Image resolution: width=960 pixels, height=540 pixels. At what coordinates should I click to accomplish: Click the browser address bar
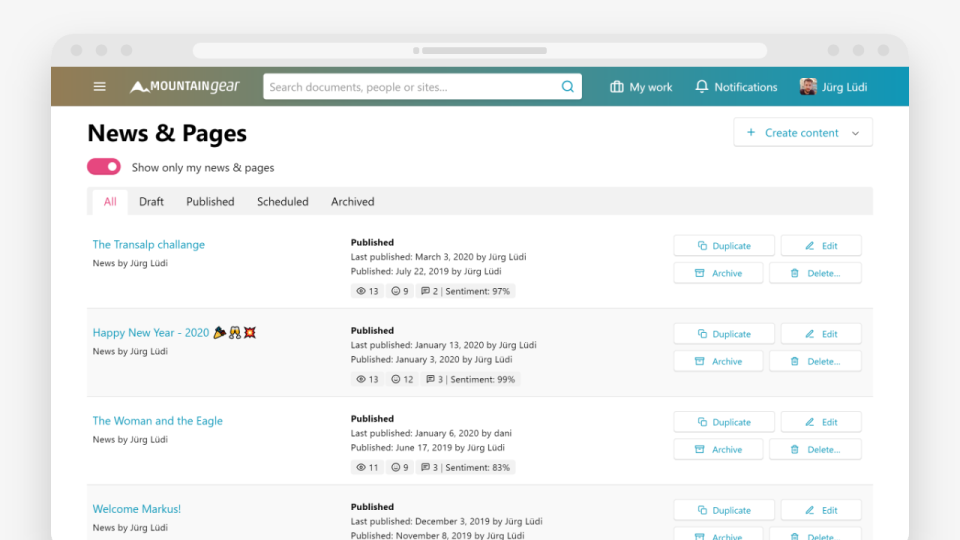coord(480,50)
